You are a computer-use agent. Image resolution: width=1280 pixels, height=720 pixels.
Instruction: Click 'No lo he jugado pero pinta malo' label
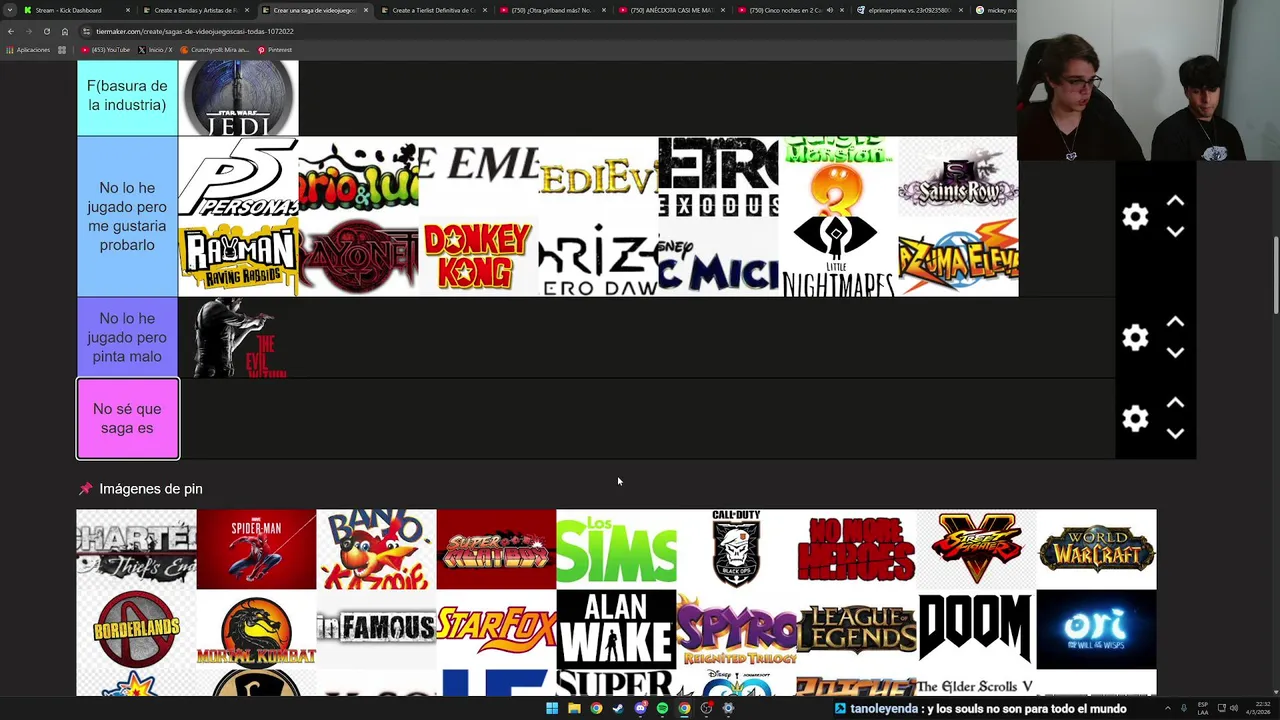pos(127,338)
